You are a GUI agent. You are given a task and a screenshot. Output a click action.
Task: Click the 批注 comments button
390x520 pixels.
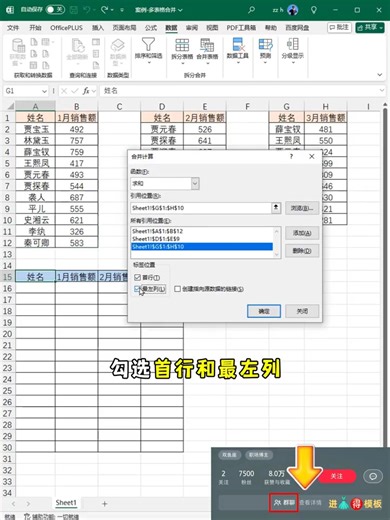[x=339, y=27]
